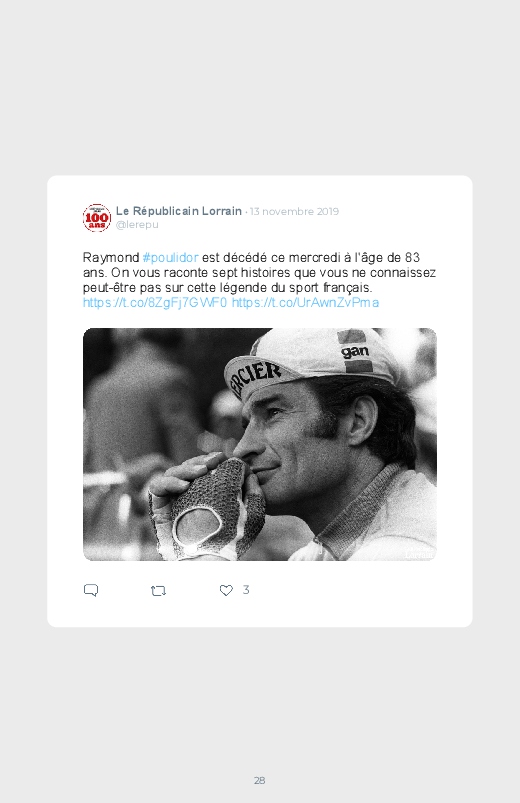Click the Le Républicain Lorrain account name

[x=179, y=211]
